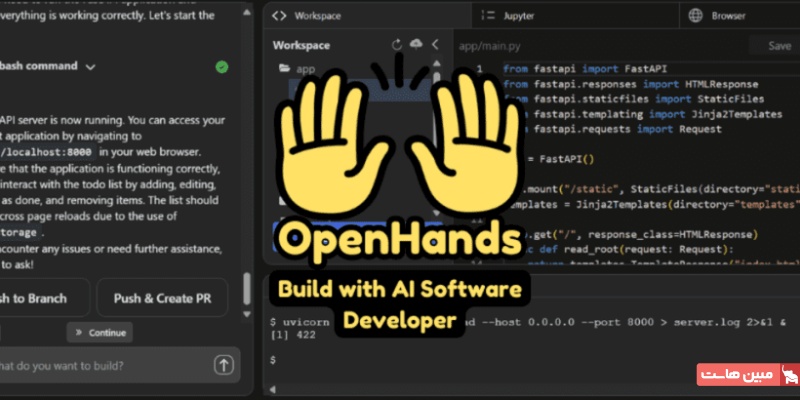Click the chat scrollbar down arrow

[x=247, y=314]
